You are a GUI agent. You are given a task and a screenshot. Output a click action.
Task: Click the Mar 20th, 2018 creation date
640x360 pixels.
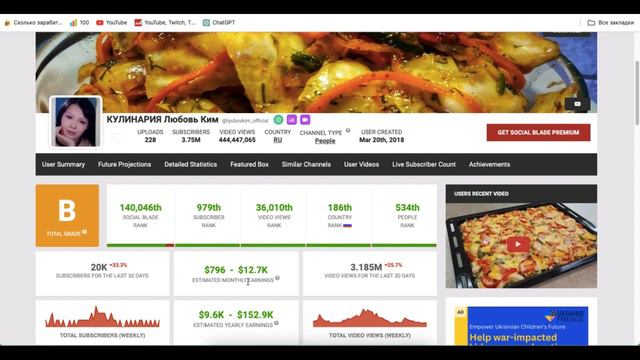point(382,140)
